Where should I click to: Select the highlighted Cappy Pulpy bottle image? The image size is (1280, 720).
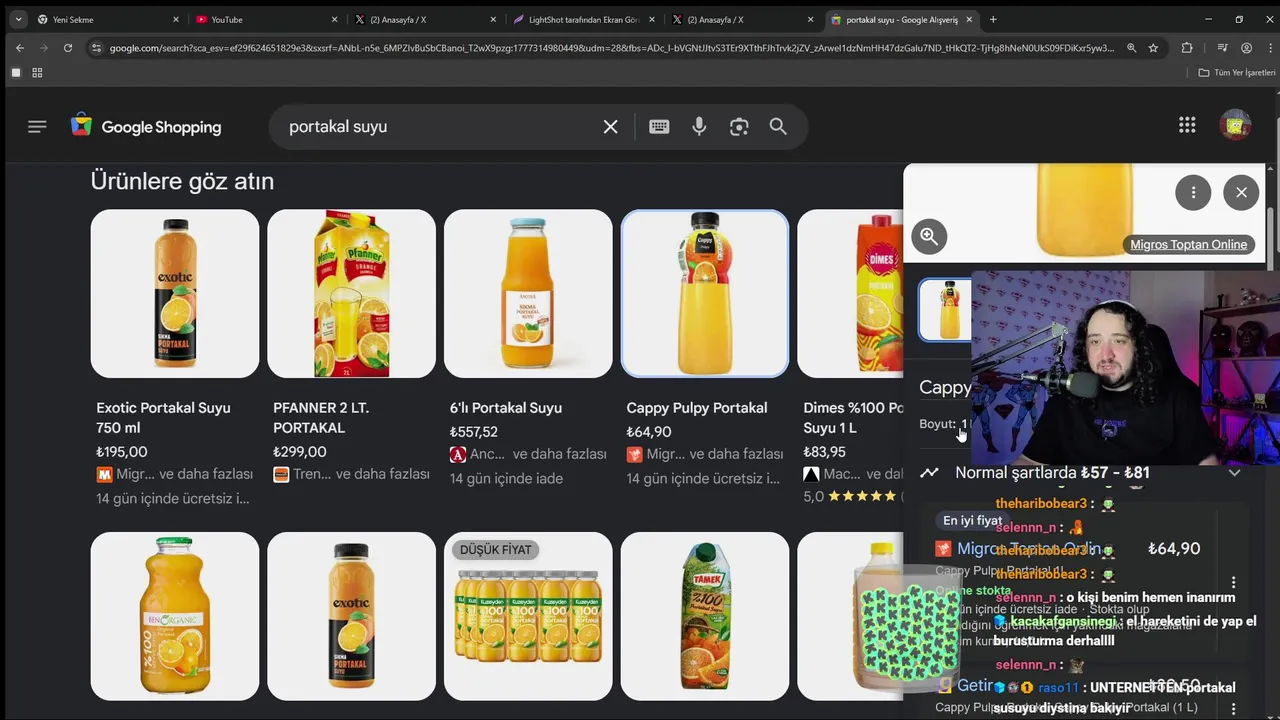tap(705, 293)
